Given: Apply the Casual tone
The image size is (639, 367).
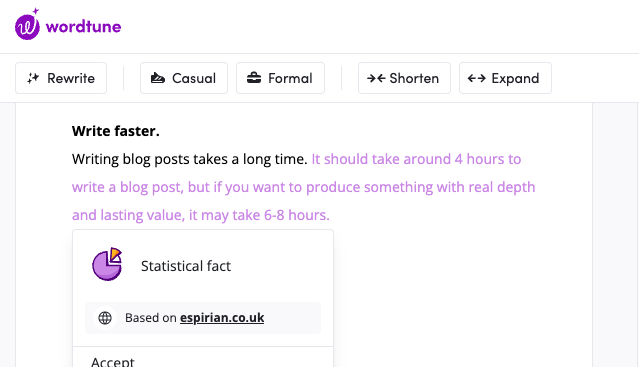Looking at the screenshot, I should tap(184, 78).
